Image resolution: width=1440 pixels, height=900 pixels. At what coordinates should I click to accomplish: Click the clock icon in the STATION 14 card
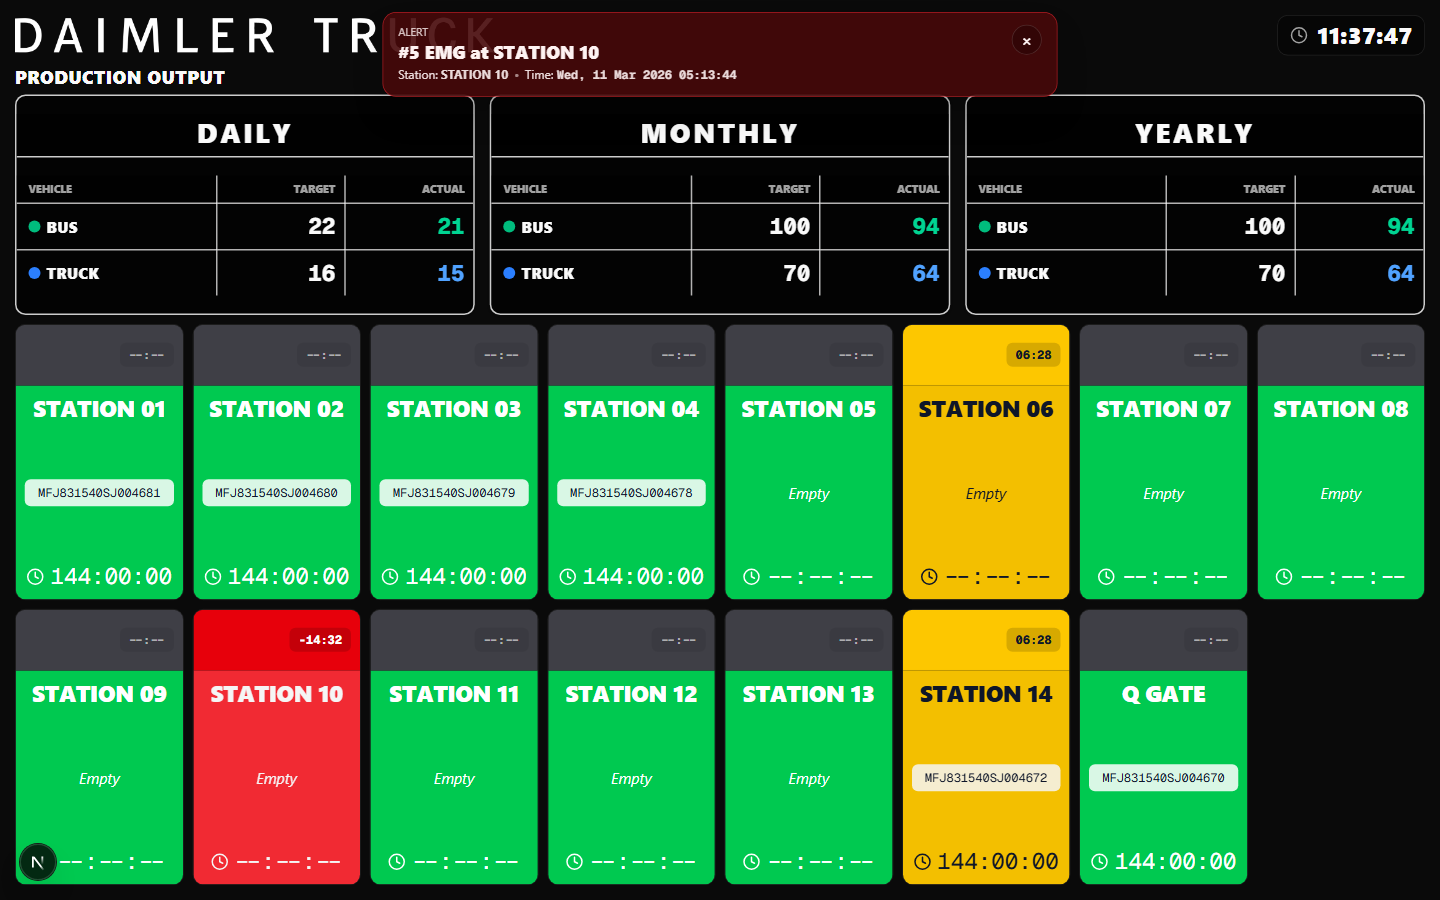[923, 862]
